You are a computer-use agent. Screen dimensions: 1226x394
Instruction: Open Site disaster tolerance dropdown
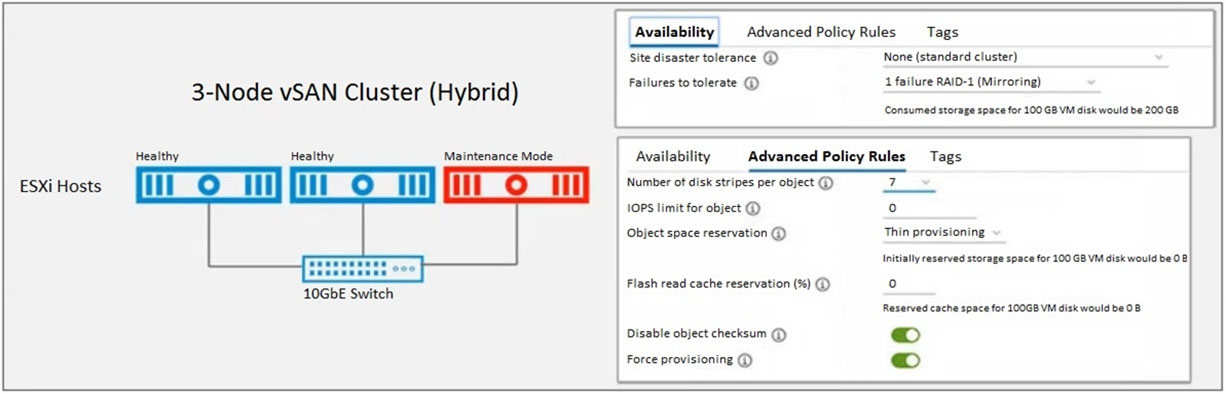point(1025,58)
